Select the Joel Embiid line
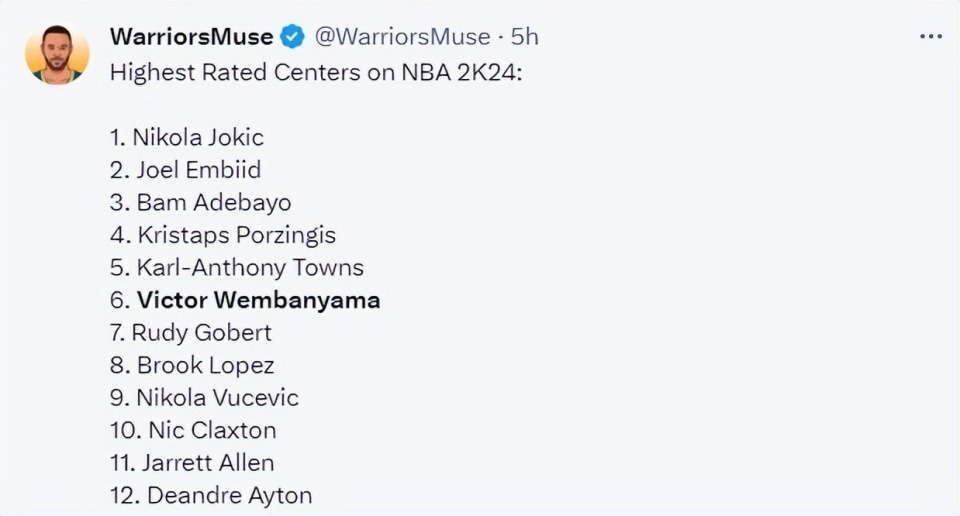This screenshot has height=516, width=960. pyautogui.click(x=197, y=170)
